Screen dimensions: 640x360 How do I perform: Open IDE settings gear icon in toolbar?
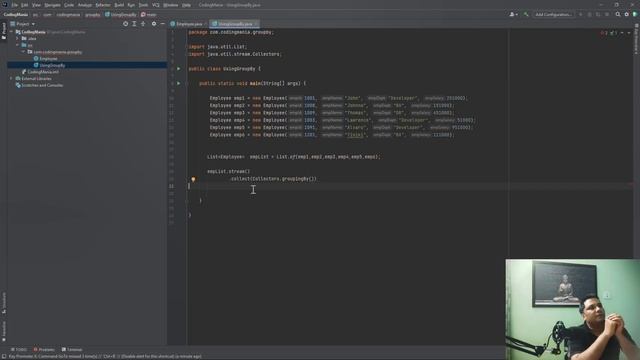(627, 14)
